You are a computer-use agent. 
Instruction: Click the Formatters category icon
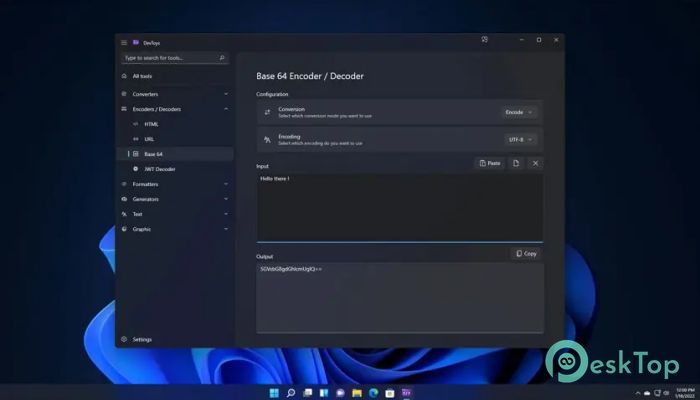[x=124, y=184]
